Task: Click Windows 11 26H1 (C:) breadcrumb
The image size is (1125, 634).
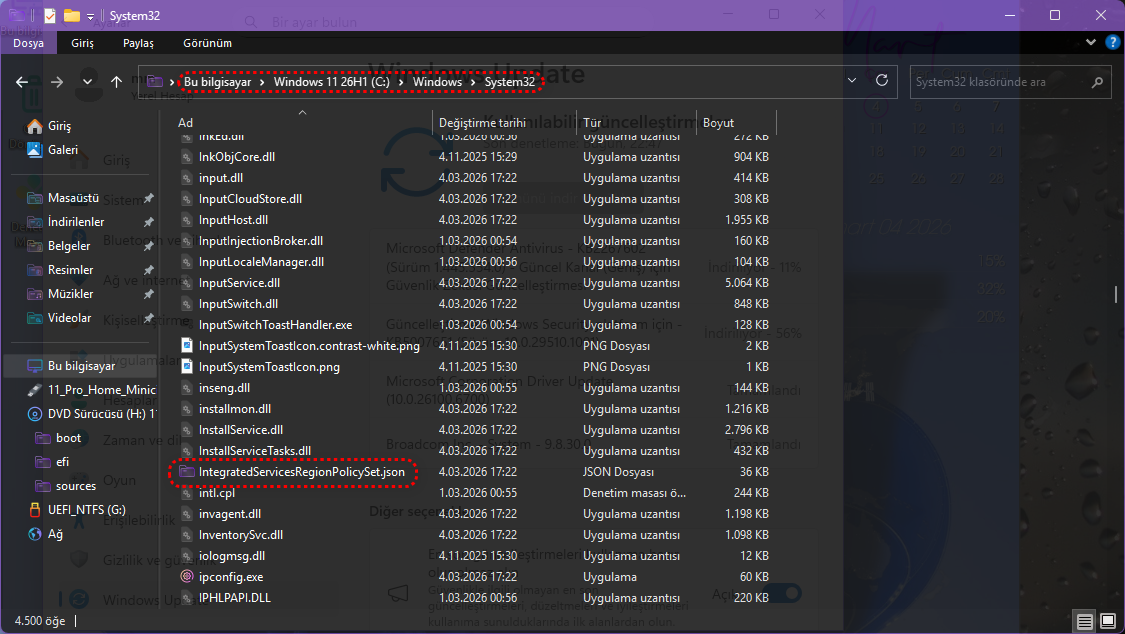Action: coord(331,82)
